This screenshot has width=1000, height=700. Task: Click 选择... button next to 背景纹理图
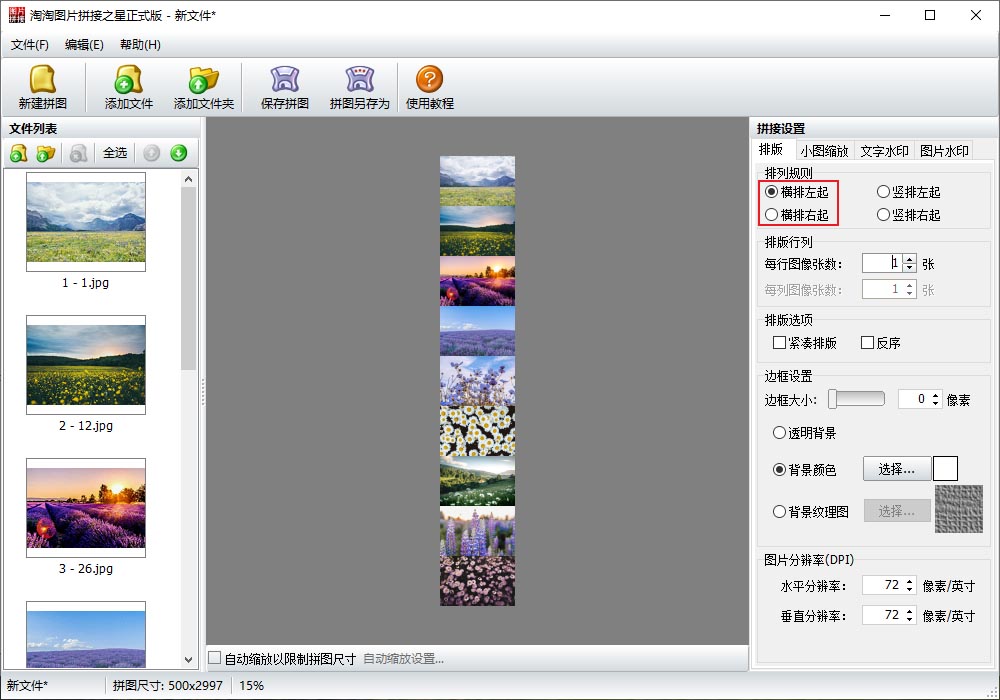coord(896,511)
